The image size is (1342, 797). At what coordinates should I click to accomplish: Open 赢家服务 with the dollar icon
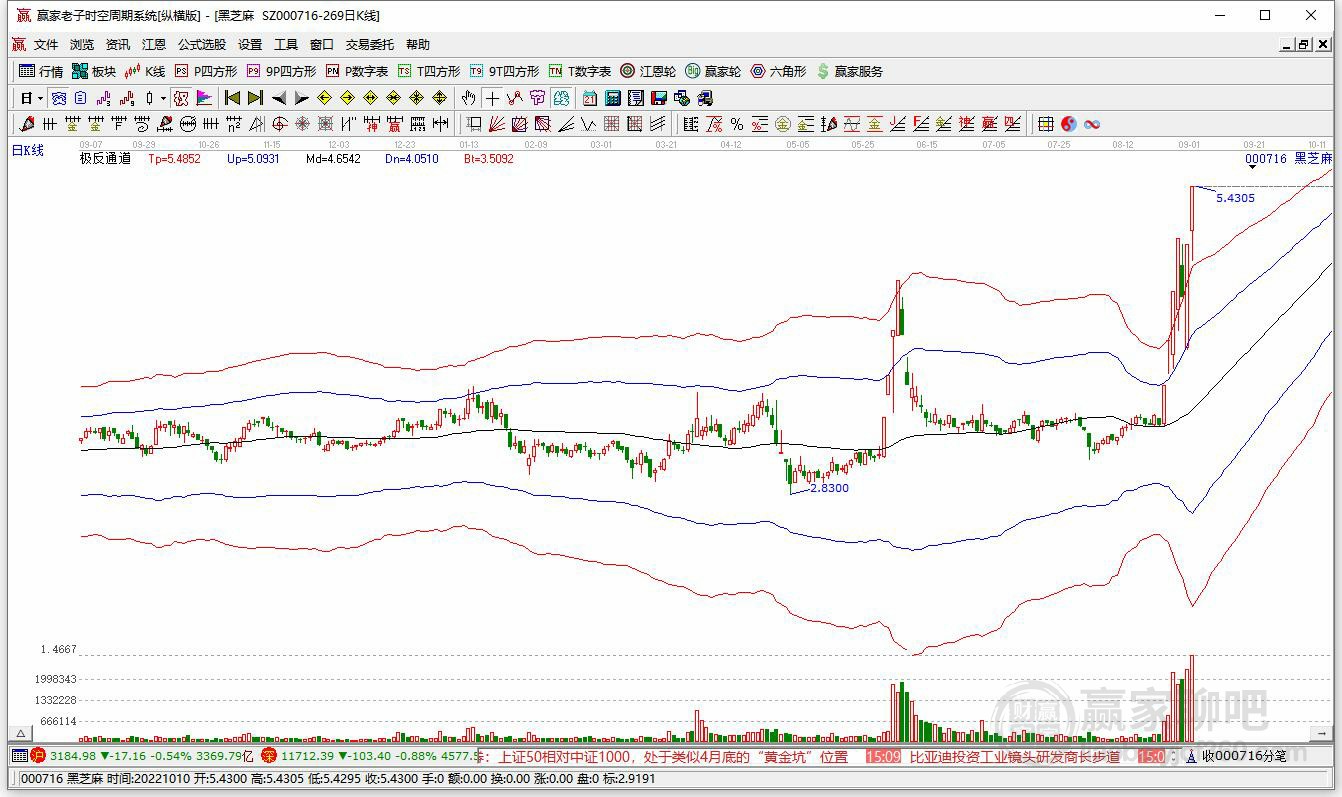click(850, 71)
